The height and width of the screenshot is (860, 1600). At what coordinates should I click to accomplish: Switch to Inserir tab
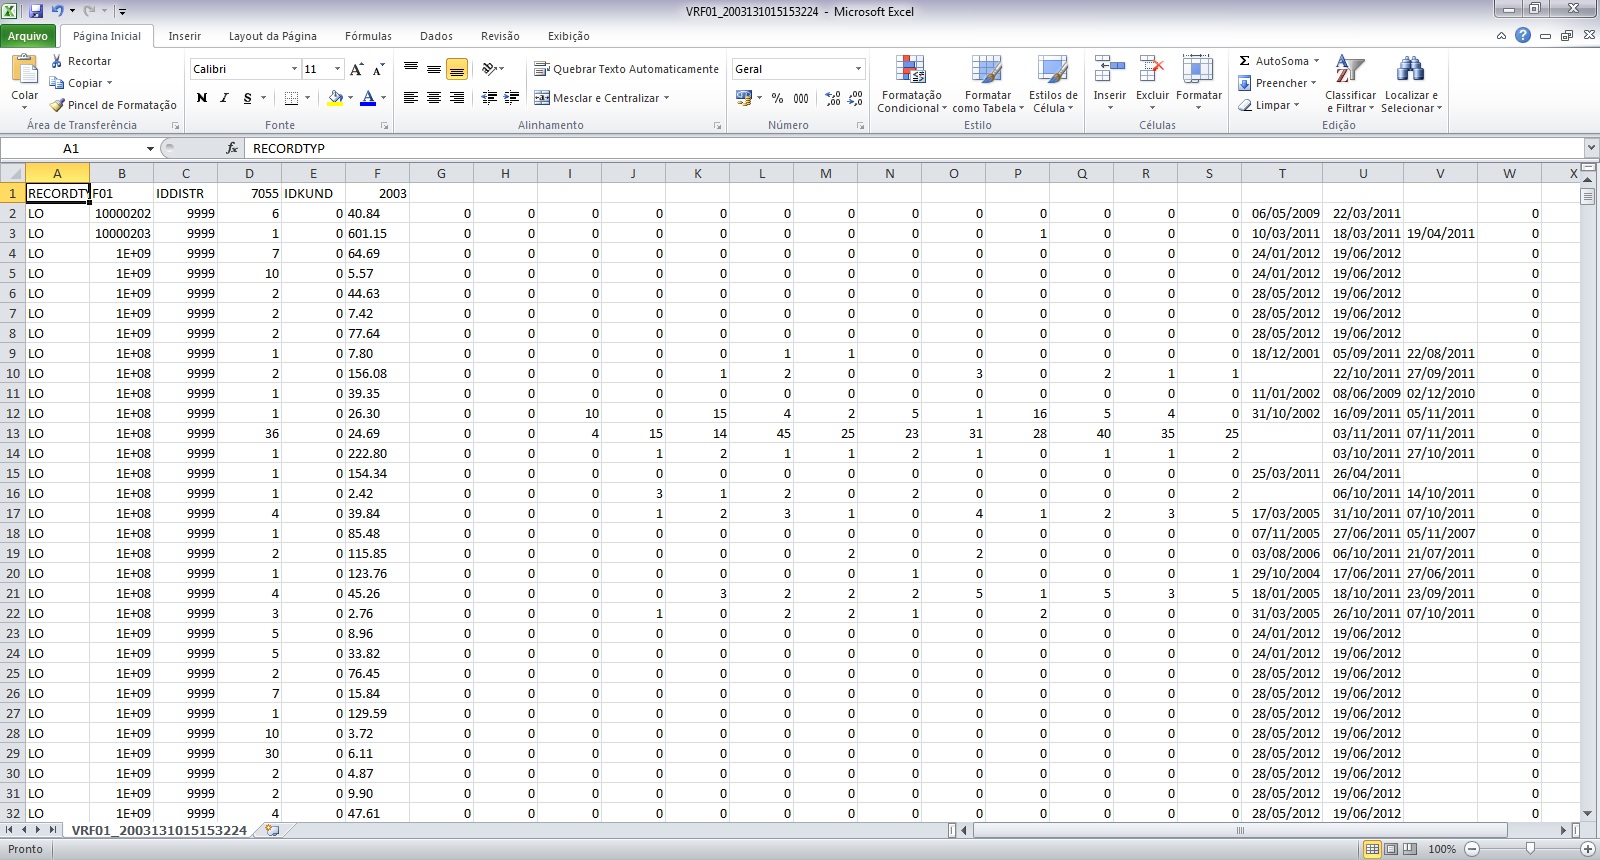tap(184, 36)
